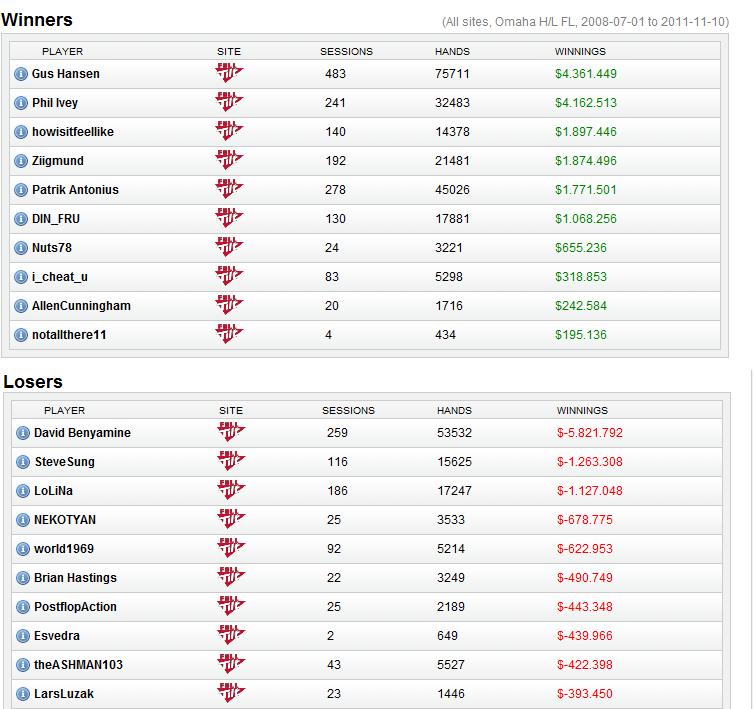Click the Losers table HANDS header
754x709 pixels.
(454, 410)
